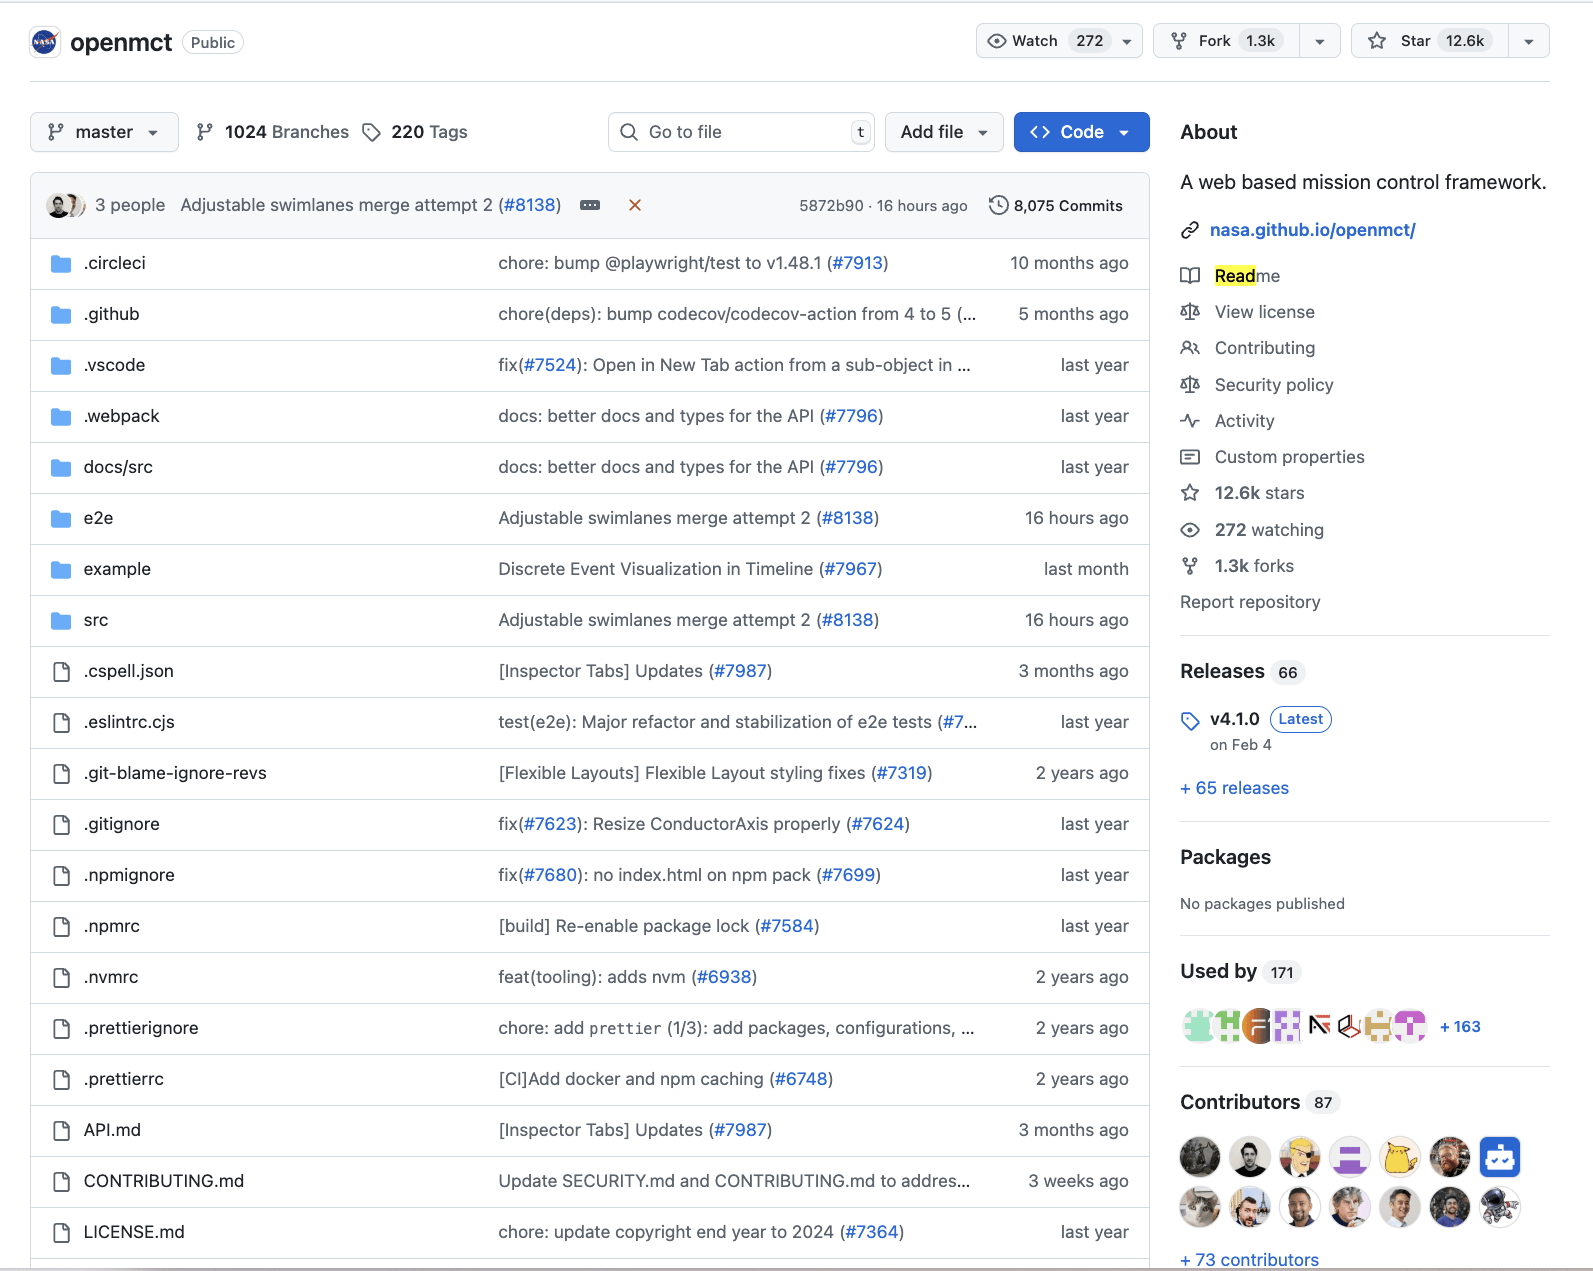Open the API.md file
This screenshot has width=1593, height=1271.
coord(112,1130)
